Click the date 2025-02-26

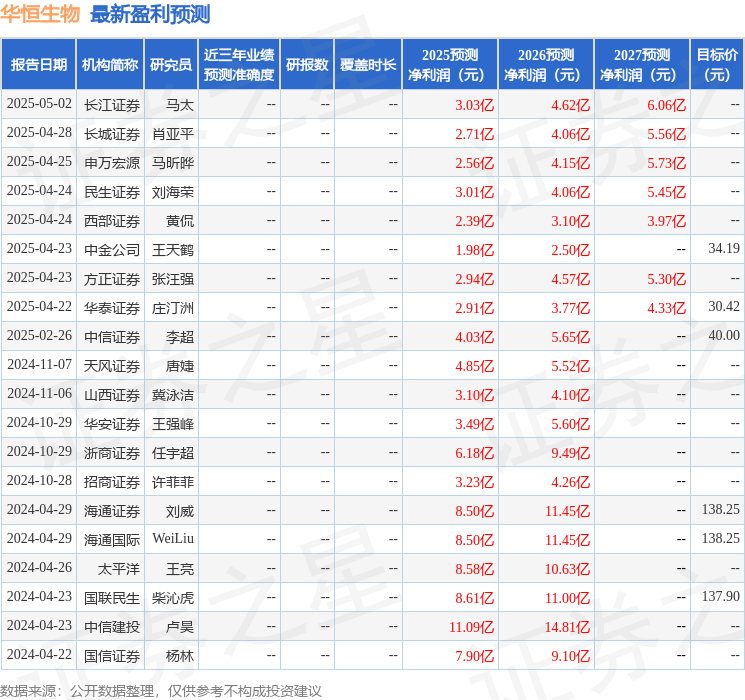(x=39, y=336)
